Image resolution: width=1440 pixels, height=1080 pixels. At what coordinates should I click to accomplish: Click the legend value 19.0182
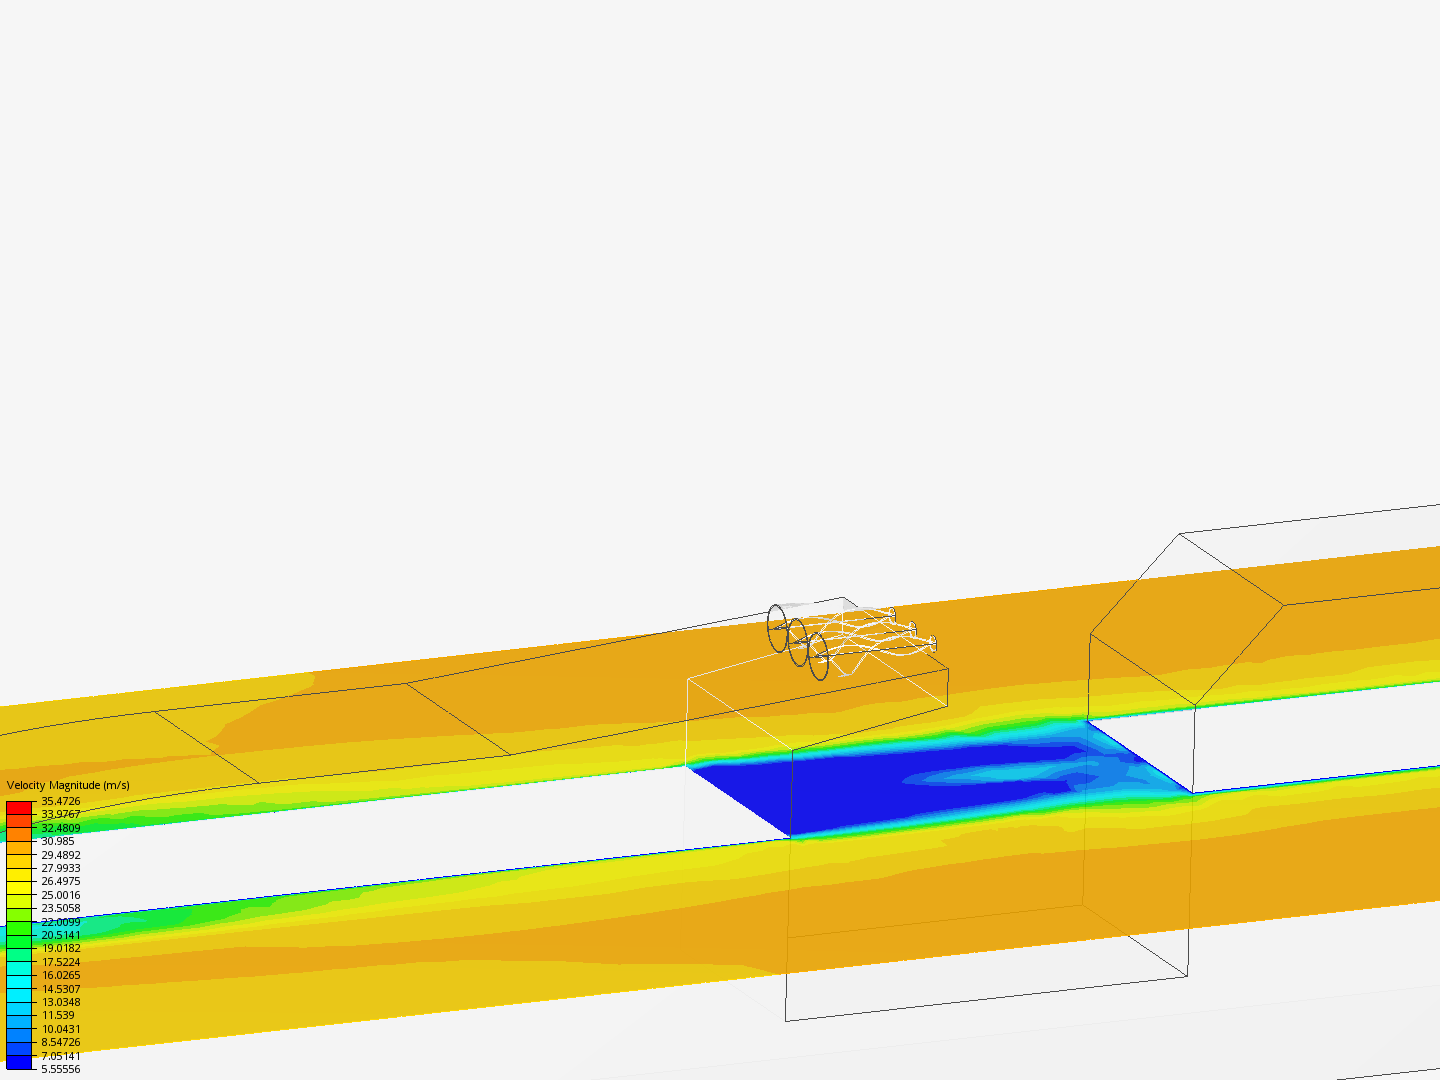(x=61, y=948)
